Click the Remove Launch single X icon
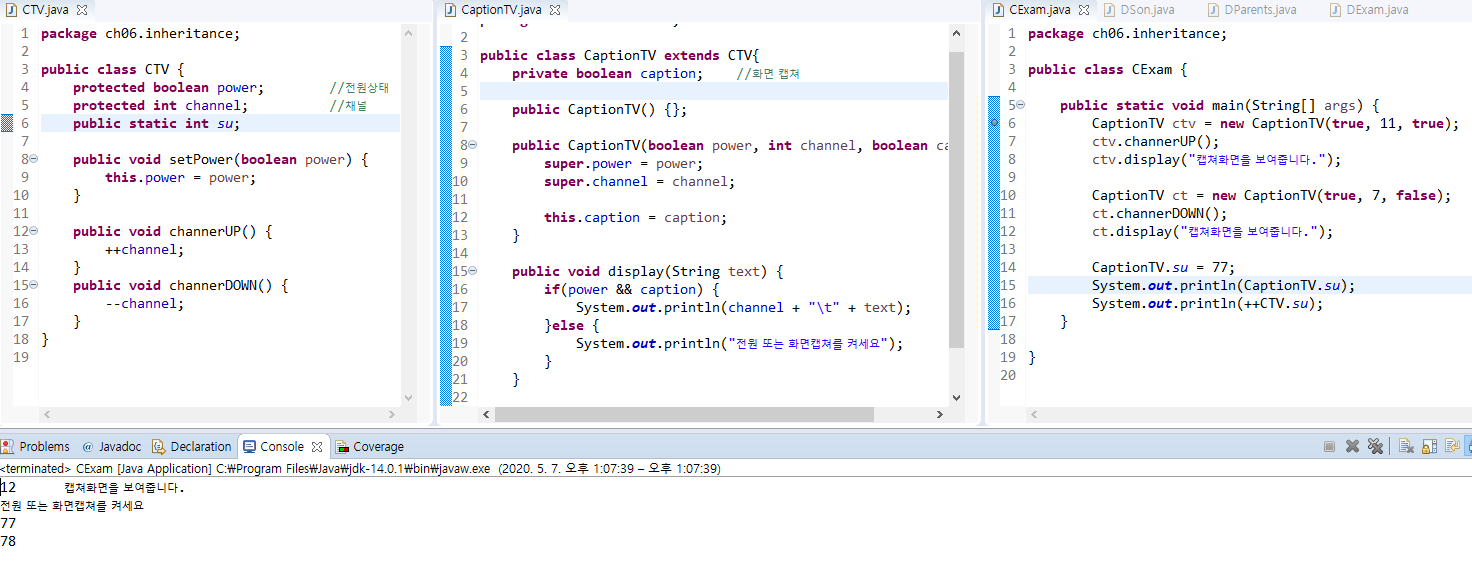This screenshot has width=1472, height=561. (x=1352, y=446)
